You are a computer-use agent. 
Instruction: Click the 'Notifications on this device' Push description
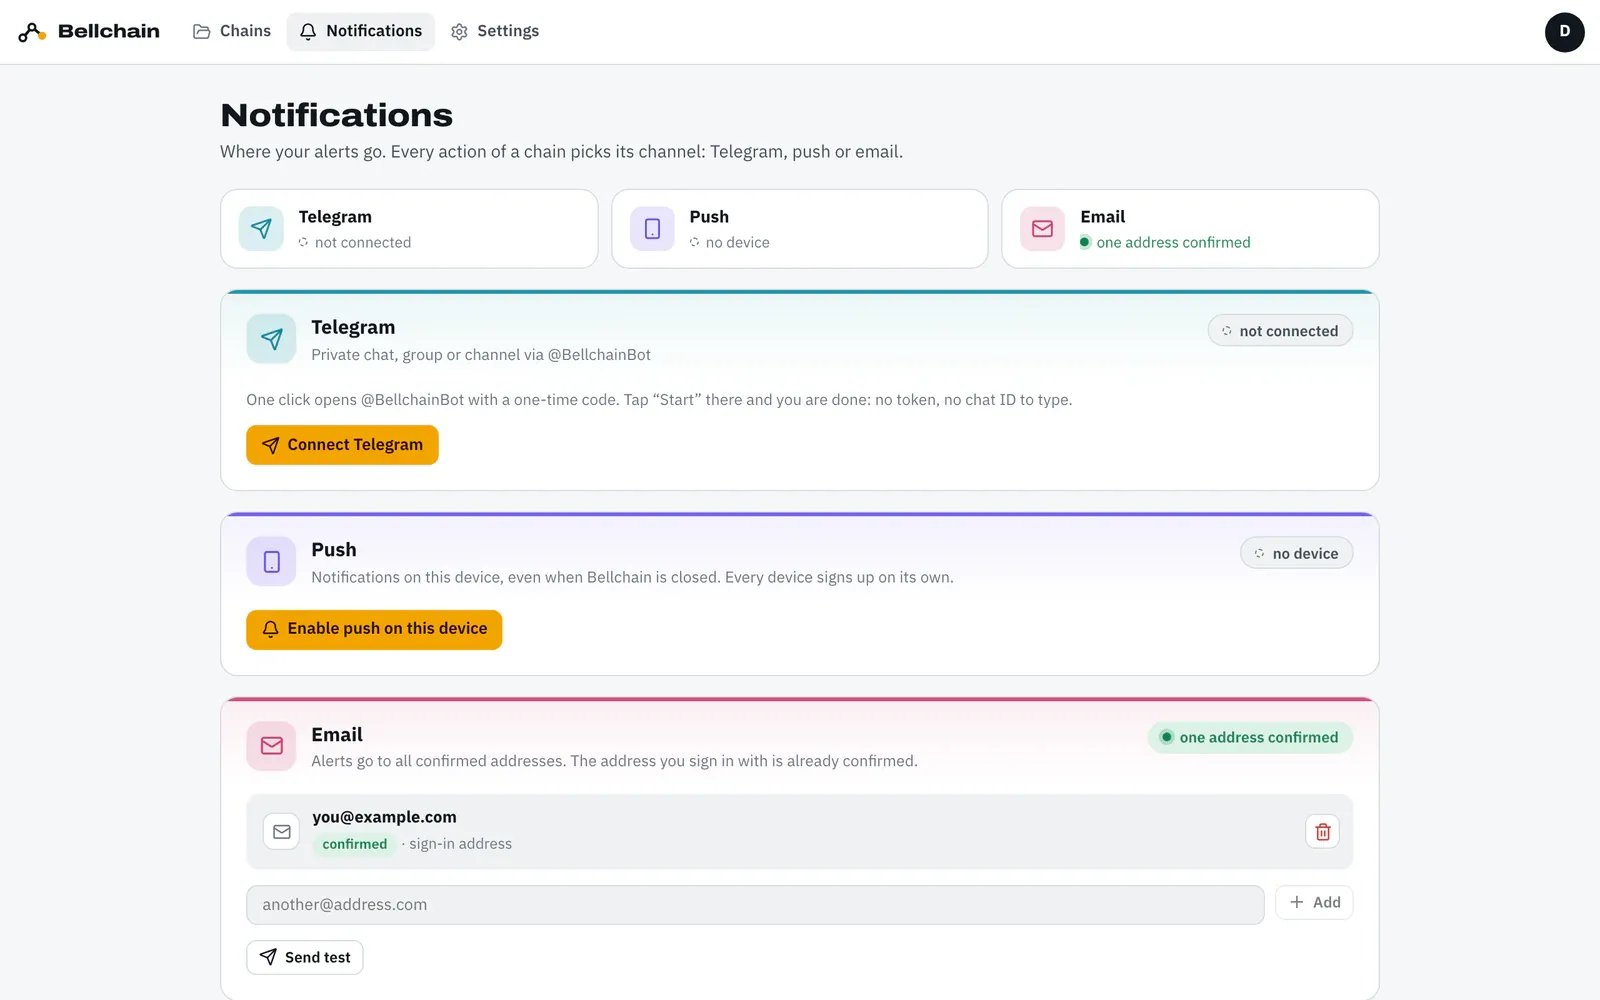click(x=632, y=577)
